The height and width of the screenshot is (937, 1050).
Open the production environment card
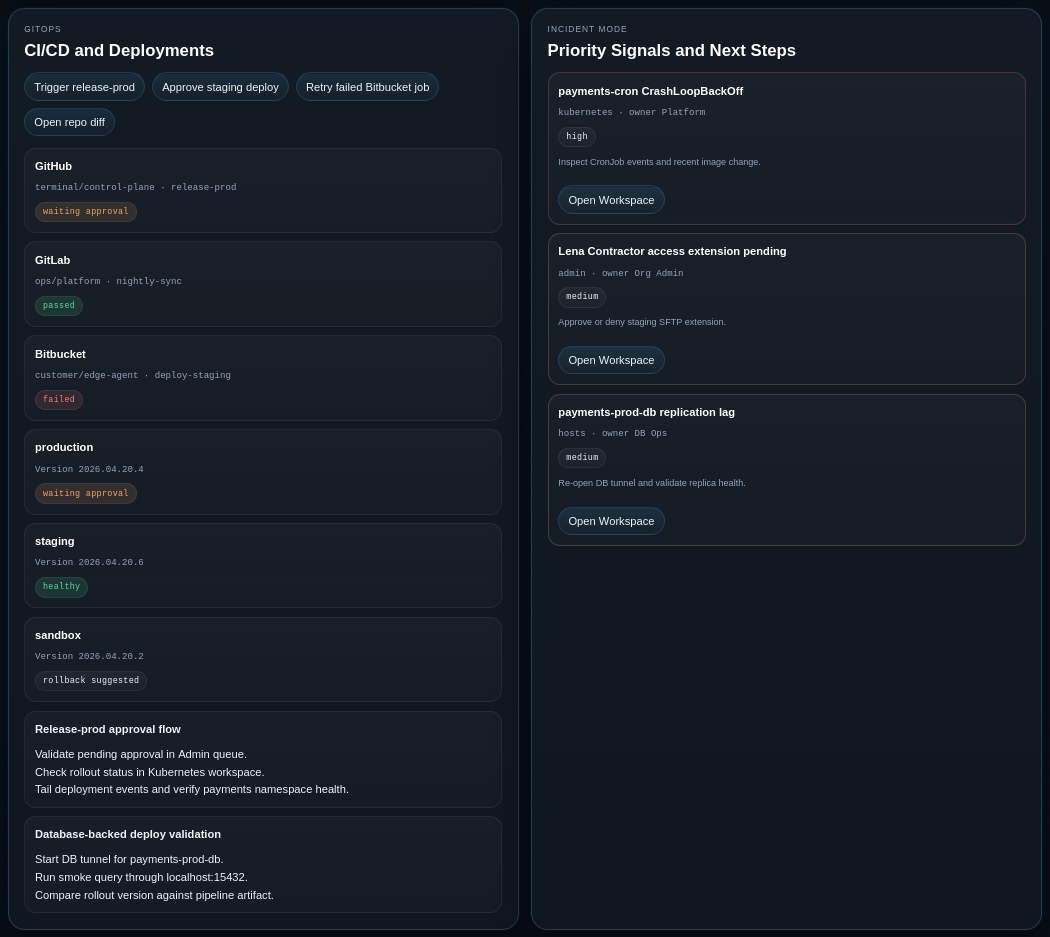pyautogui.click(x=262, y=471)
